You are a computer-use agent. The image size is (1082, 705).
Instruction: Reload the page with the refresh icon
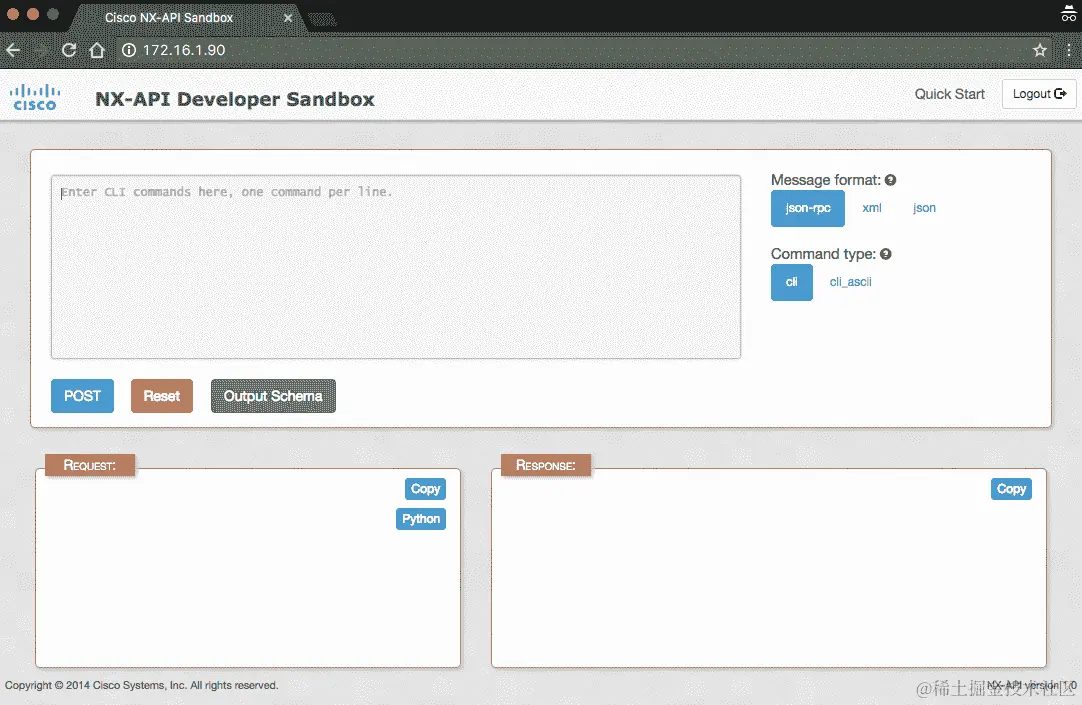68,50
